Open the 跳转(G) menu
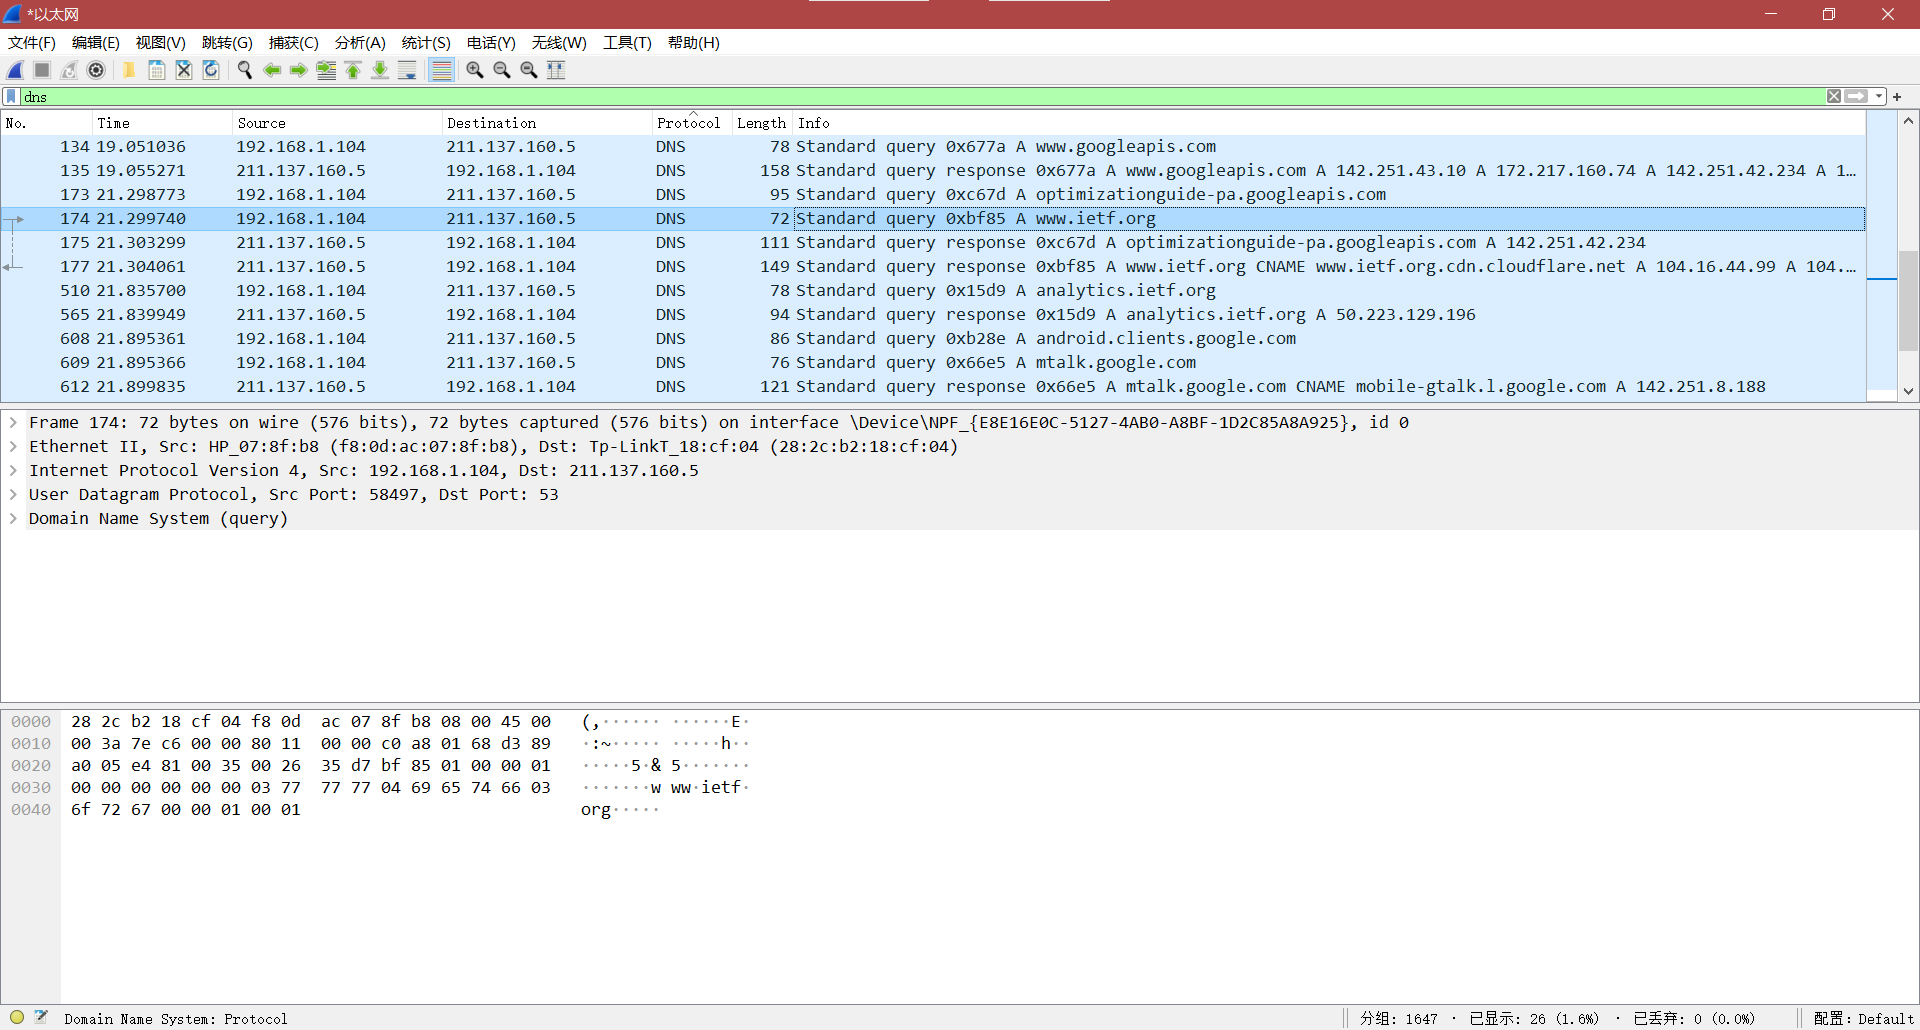Image resolution: width=1920 pixels, height=1030 pixels. [227, 43]
